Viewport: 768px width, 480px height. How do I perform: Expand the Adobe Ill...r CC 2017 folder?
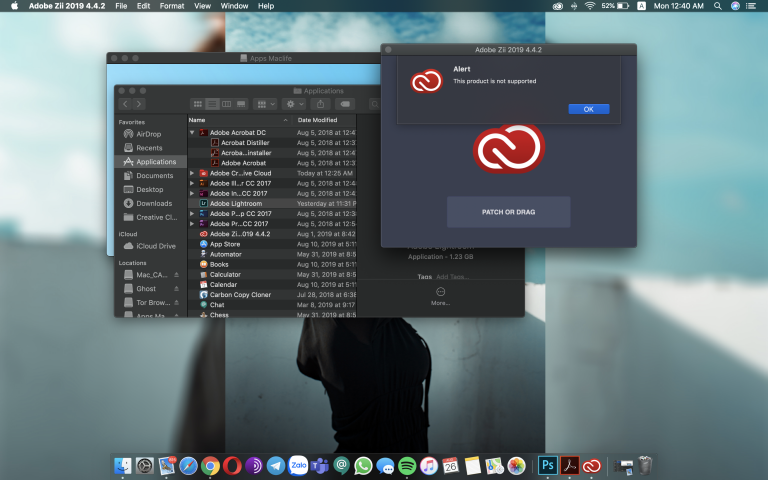(192, 183)
